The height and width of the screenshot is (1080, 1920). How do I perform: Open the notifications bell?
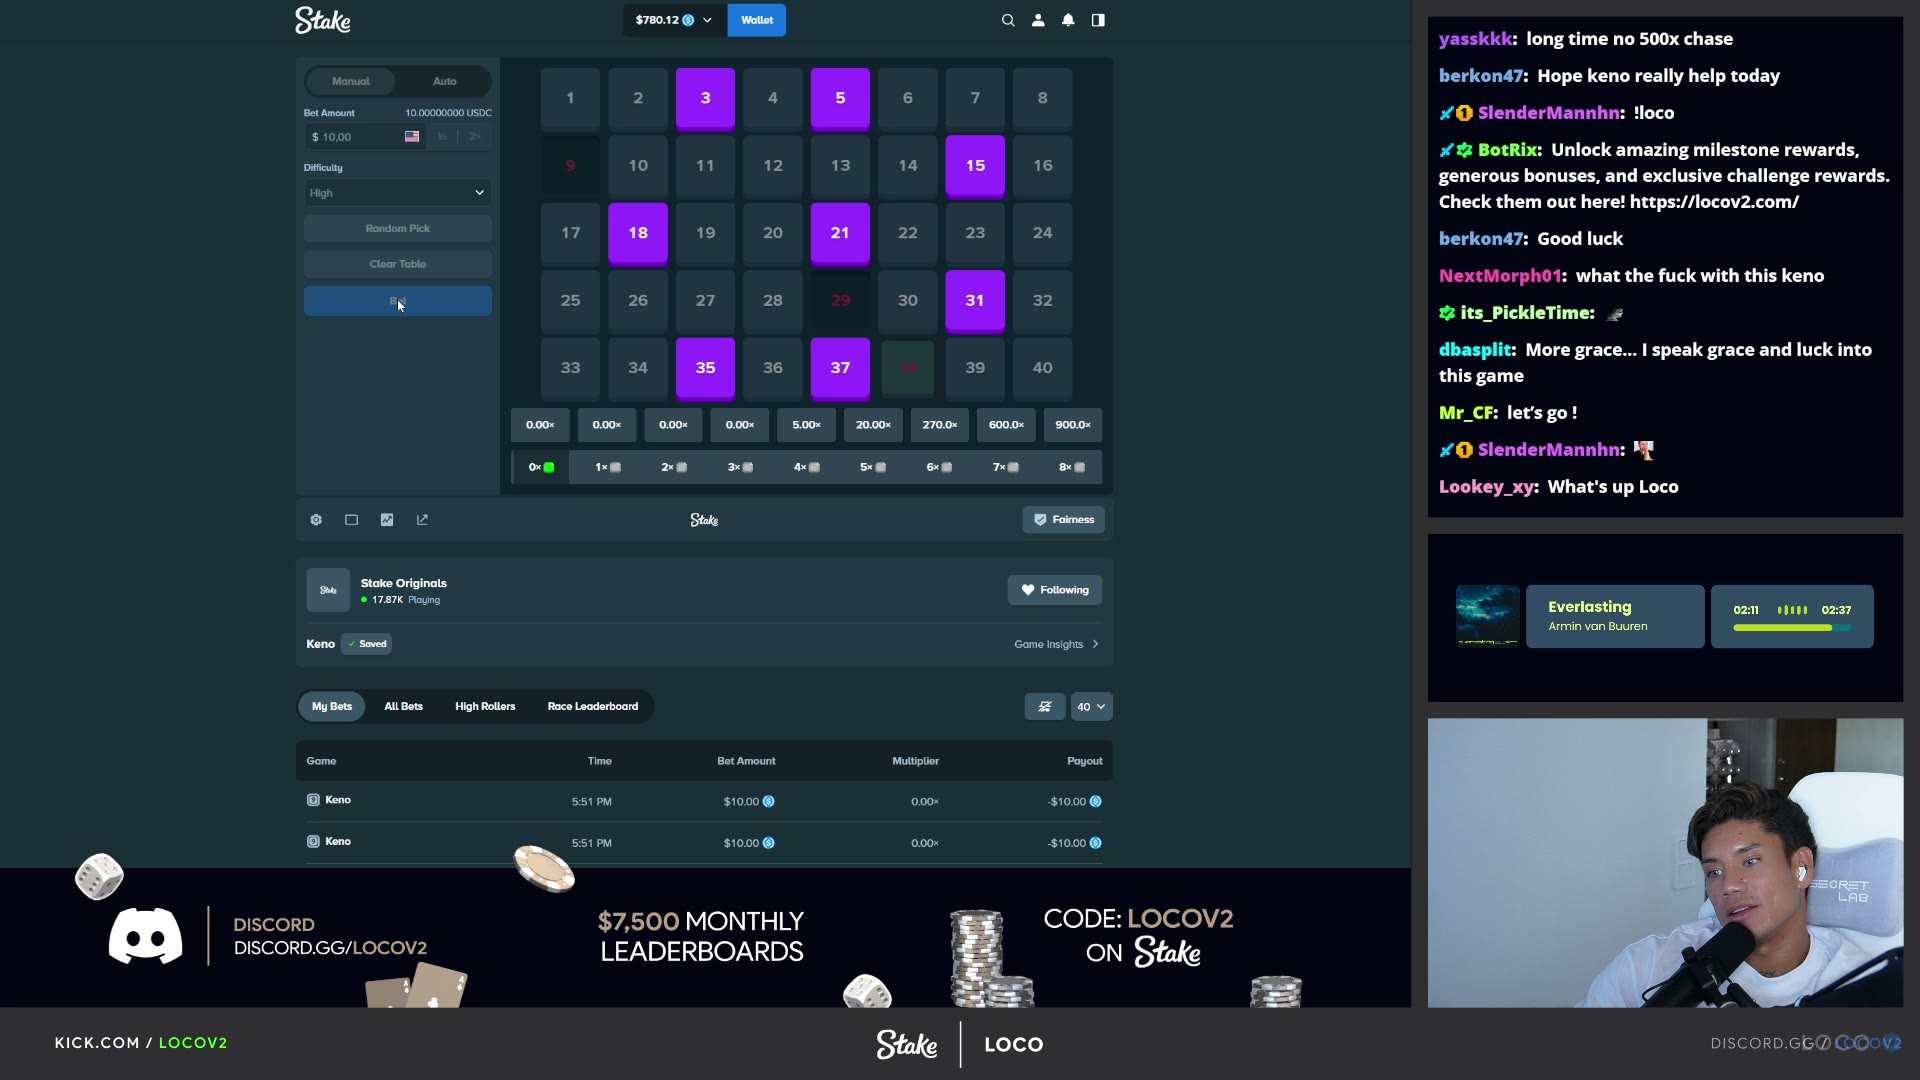coord(1068,20)
